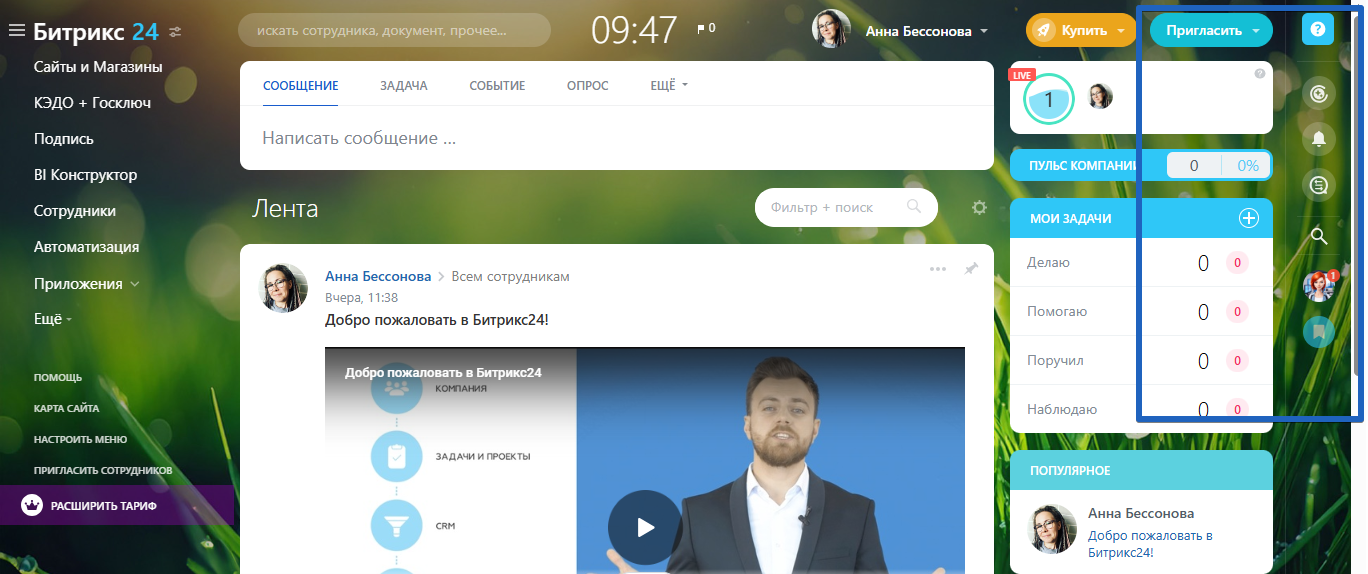Open the chat bubble icon in right sidebar
The height and width of the screenshot is (574, 1368).
pyautogui.click(x=1319, y=184)
